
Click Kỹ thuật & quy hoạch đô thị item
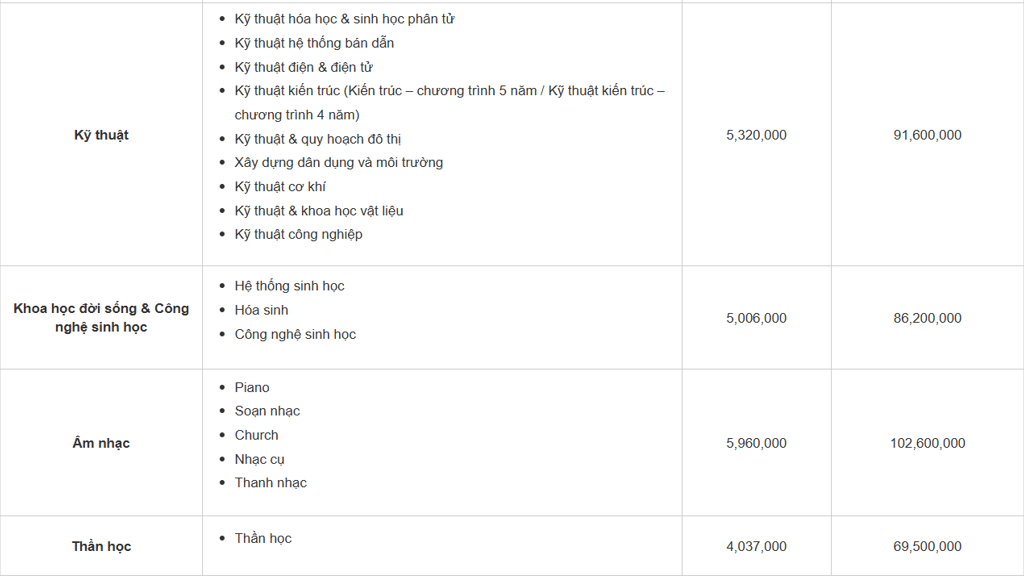click(x=318, y=139)
